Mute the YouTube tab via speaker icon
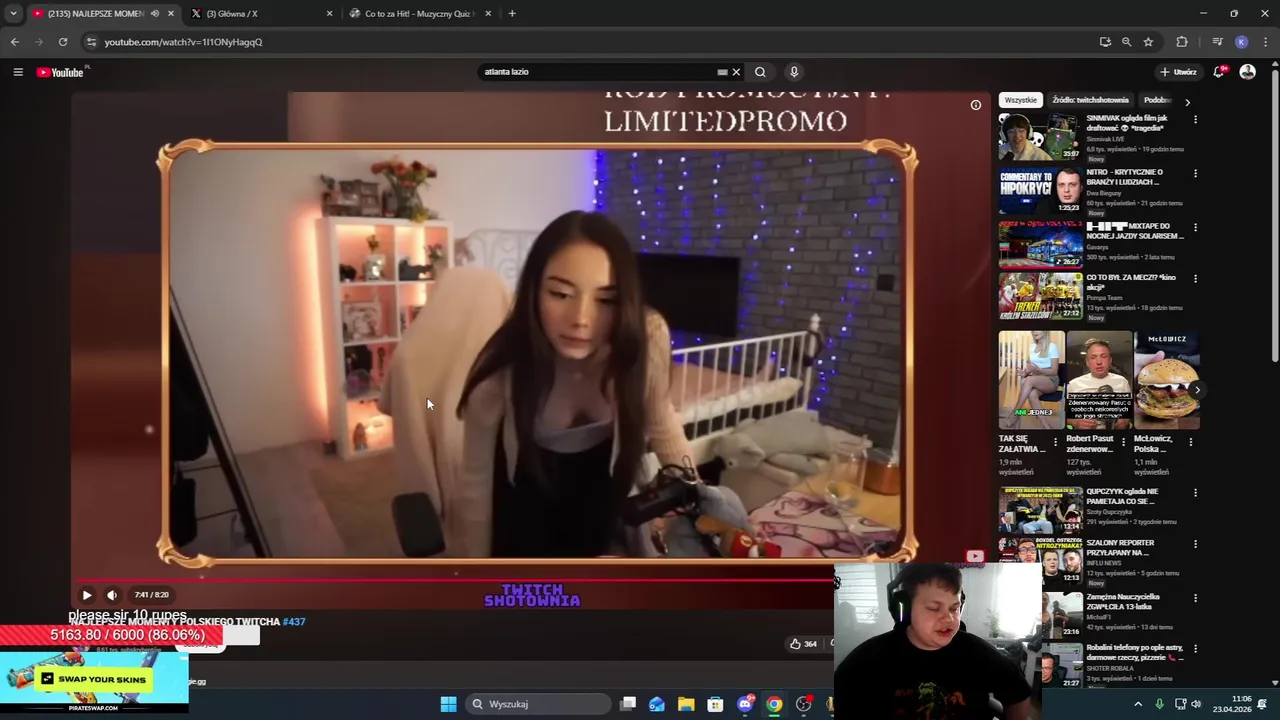 coord(154,13)
